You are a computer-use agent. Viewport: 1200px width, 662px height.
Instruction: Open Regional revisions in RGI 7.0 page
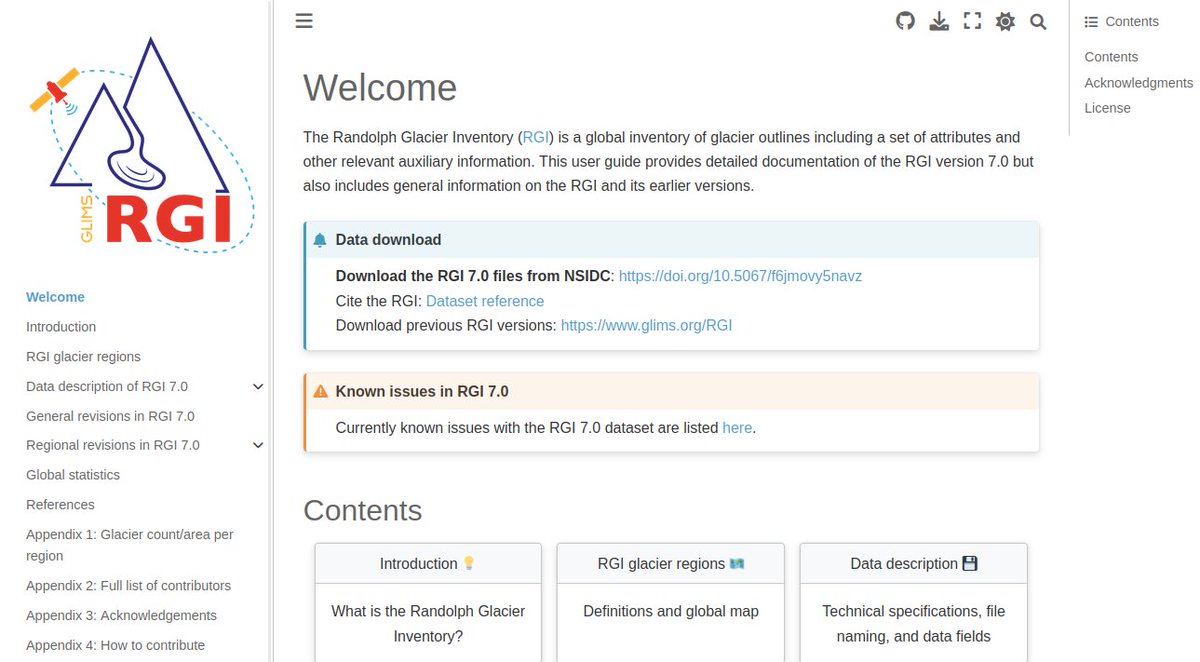point(113,445)
